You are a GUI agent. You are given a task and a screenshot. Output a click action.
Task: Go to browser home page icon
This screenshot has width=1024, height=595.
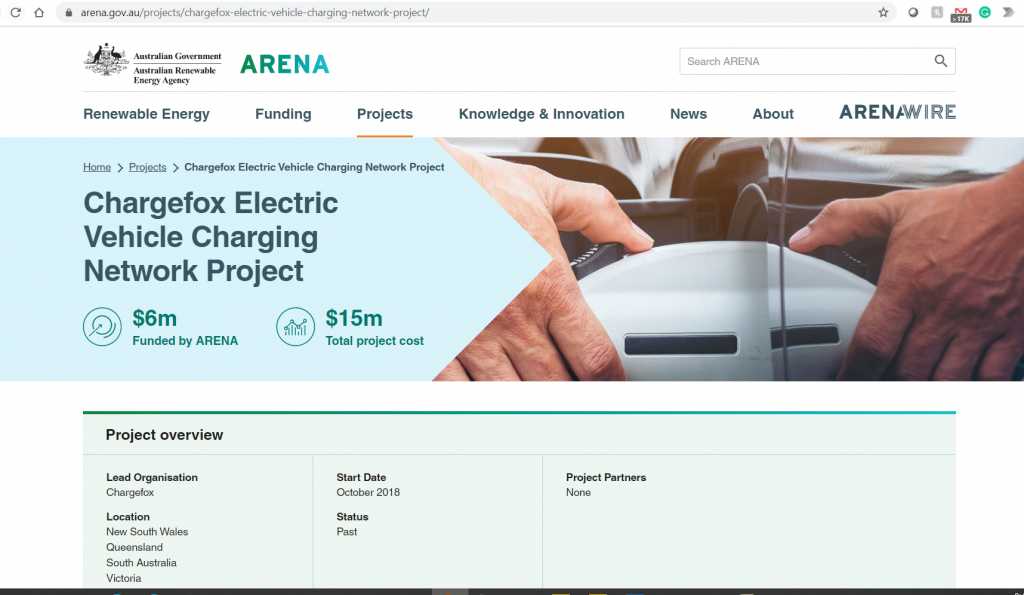click(x=39, y=12)
